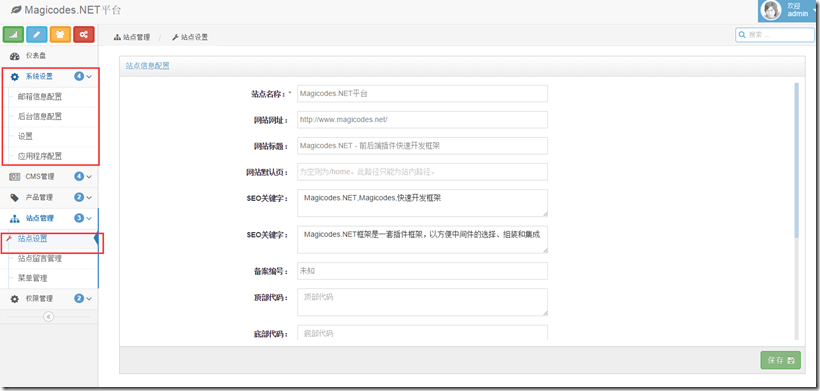
Task: Open 邮箱信息配置 submenu item
Action: click(40, 97)
